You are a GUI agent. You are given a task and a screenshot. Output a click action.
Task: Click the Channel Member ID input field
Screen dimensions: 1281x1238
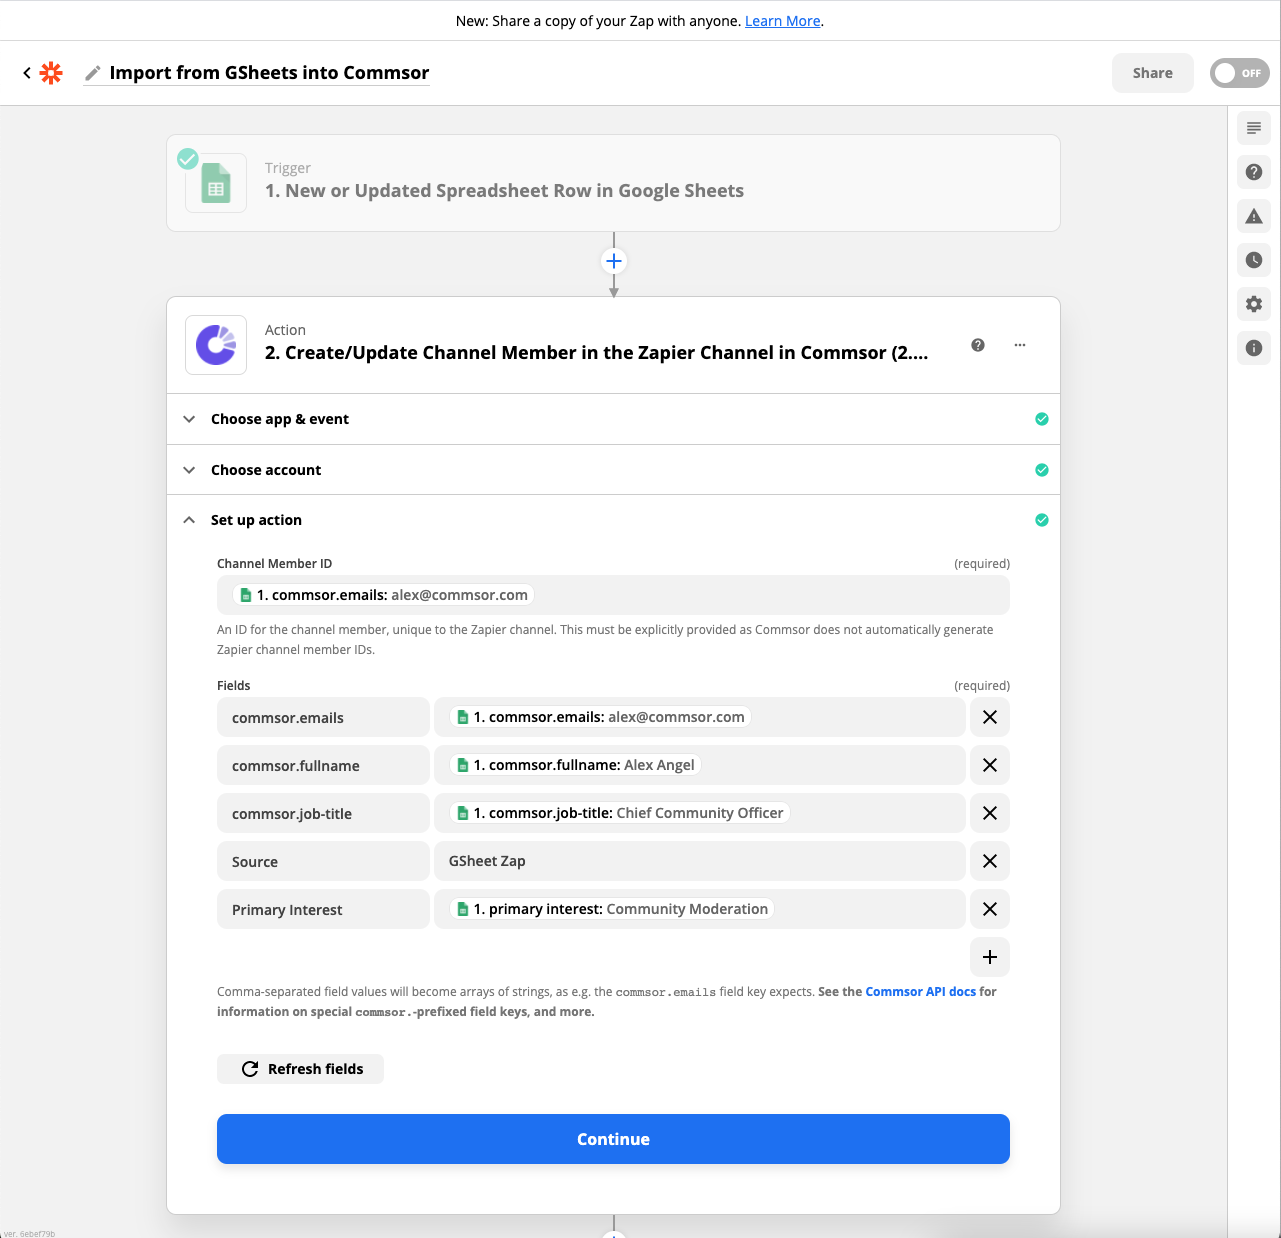coord(613,595)
